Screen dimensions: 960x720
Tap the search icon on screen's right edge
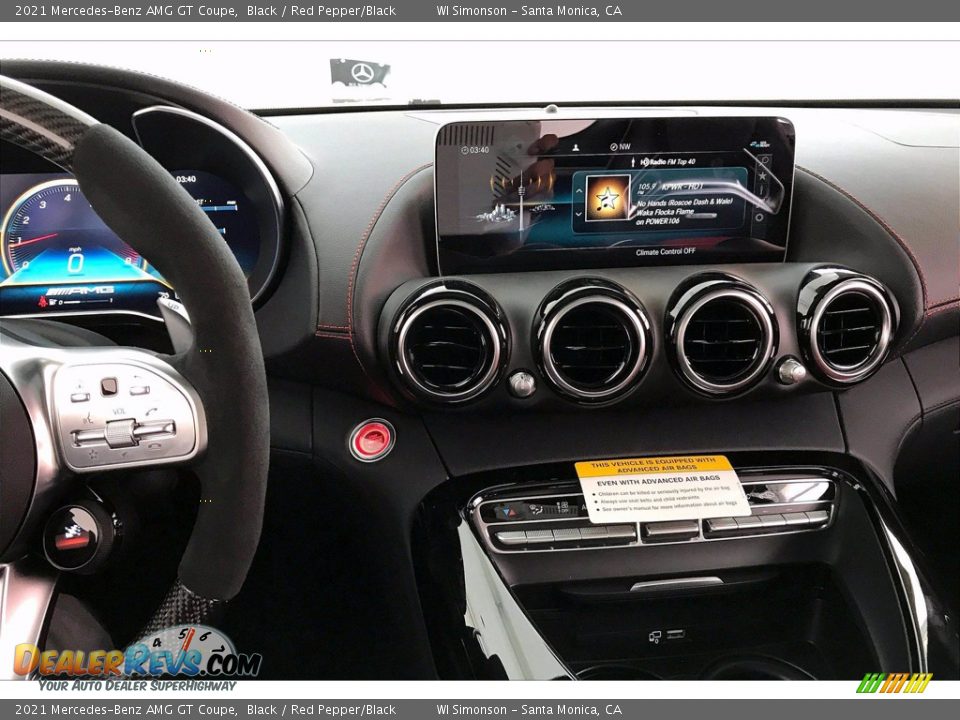(x=765, y=160)
